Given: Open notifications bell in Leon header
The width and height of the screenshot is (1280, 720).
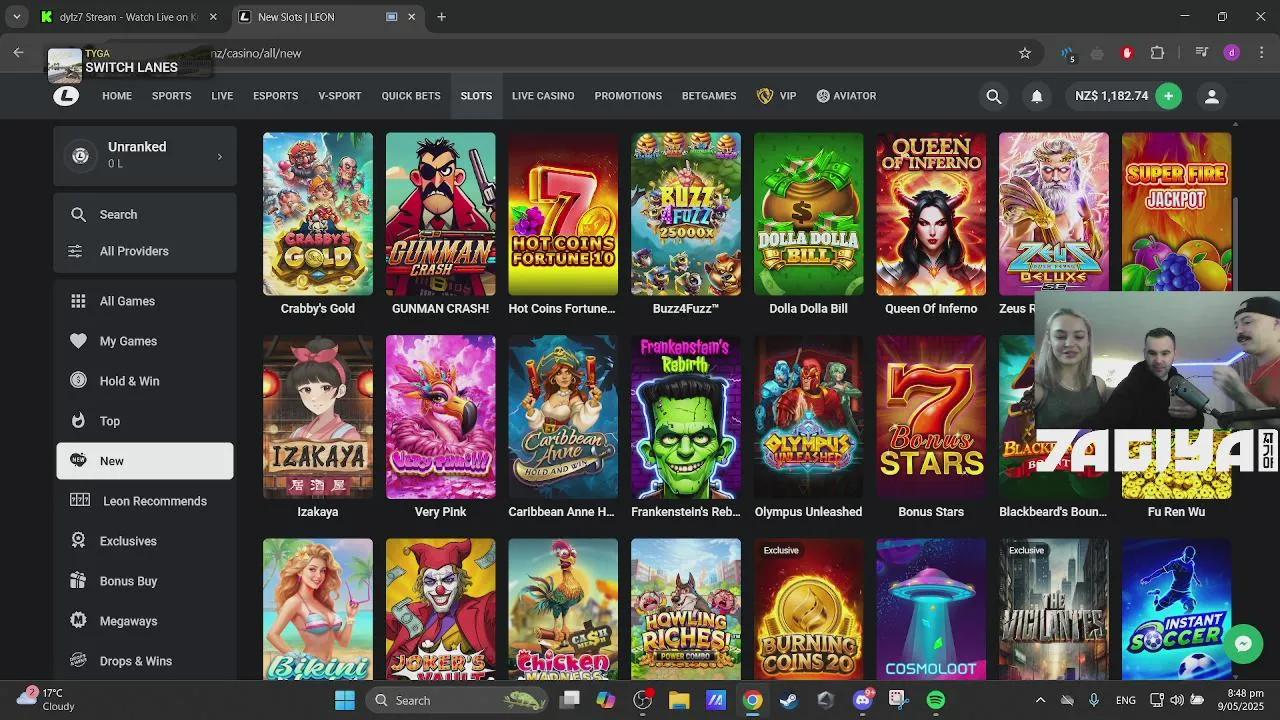Looking at the screenshot, I should 1037,96.
